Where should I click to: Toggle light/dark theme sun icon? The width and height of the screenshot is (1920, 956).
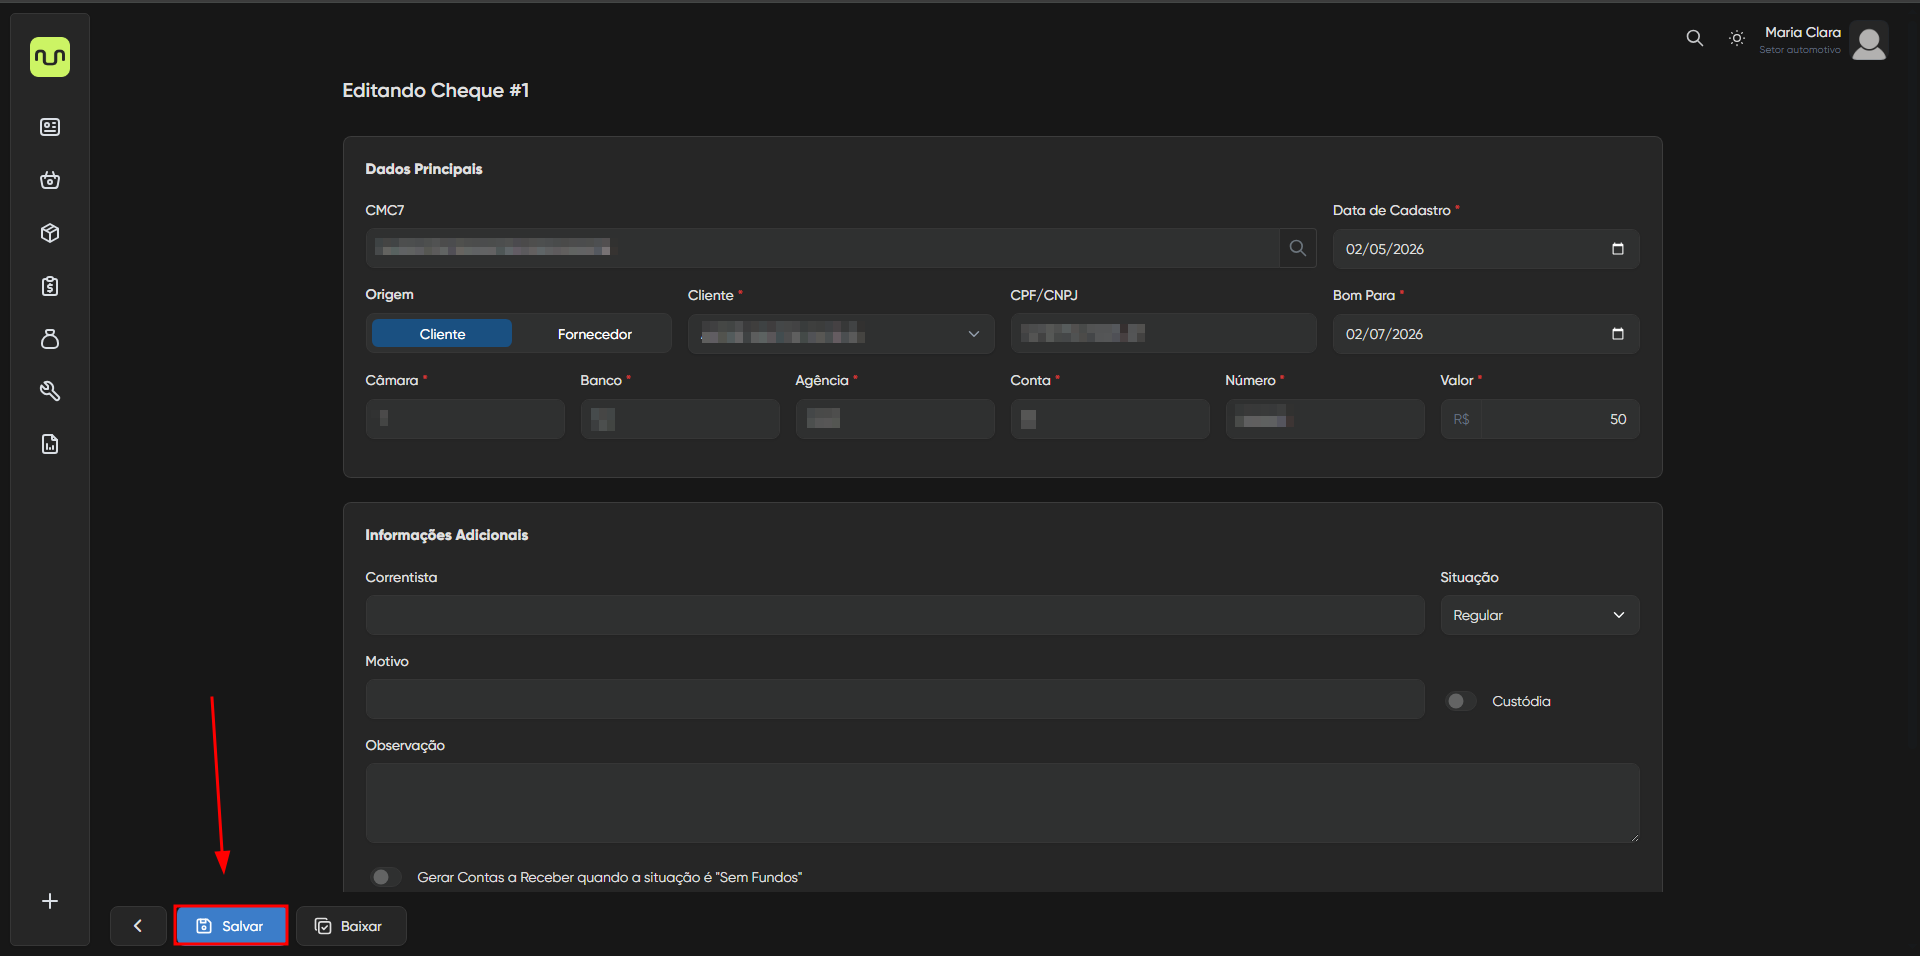1737,38
